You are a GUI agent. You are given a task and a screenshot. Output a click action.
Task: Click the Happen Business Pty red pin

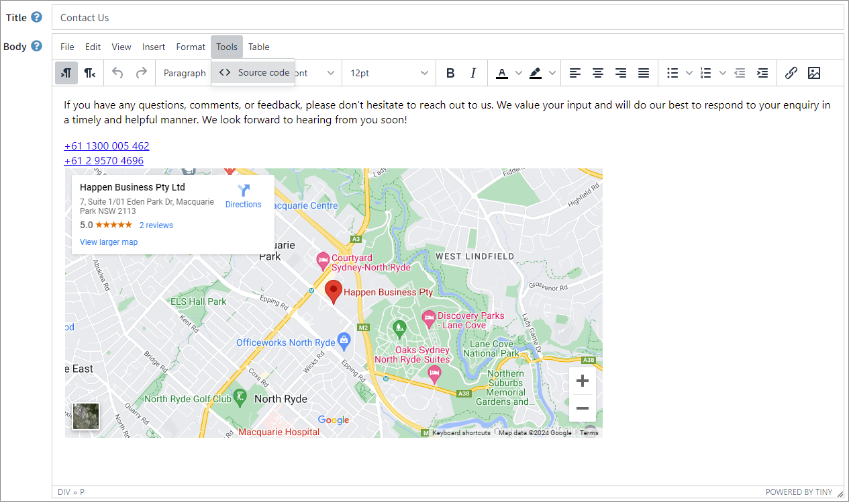tap(334, 291)
